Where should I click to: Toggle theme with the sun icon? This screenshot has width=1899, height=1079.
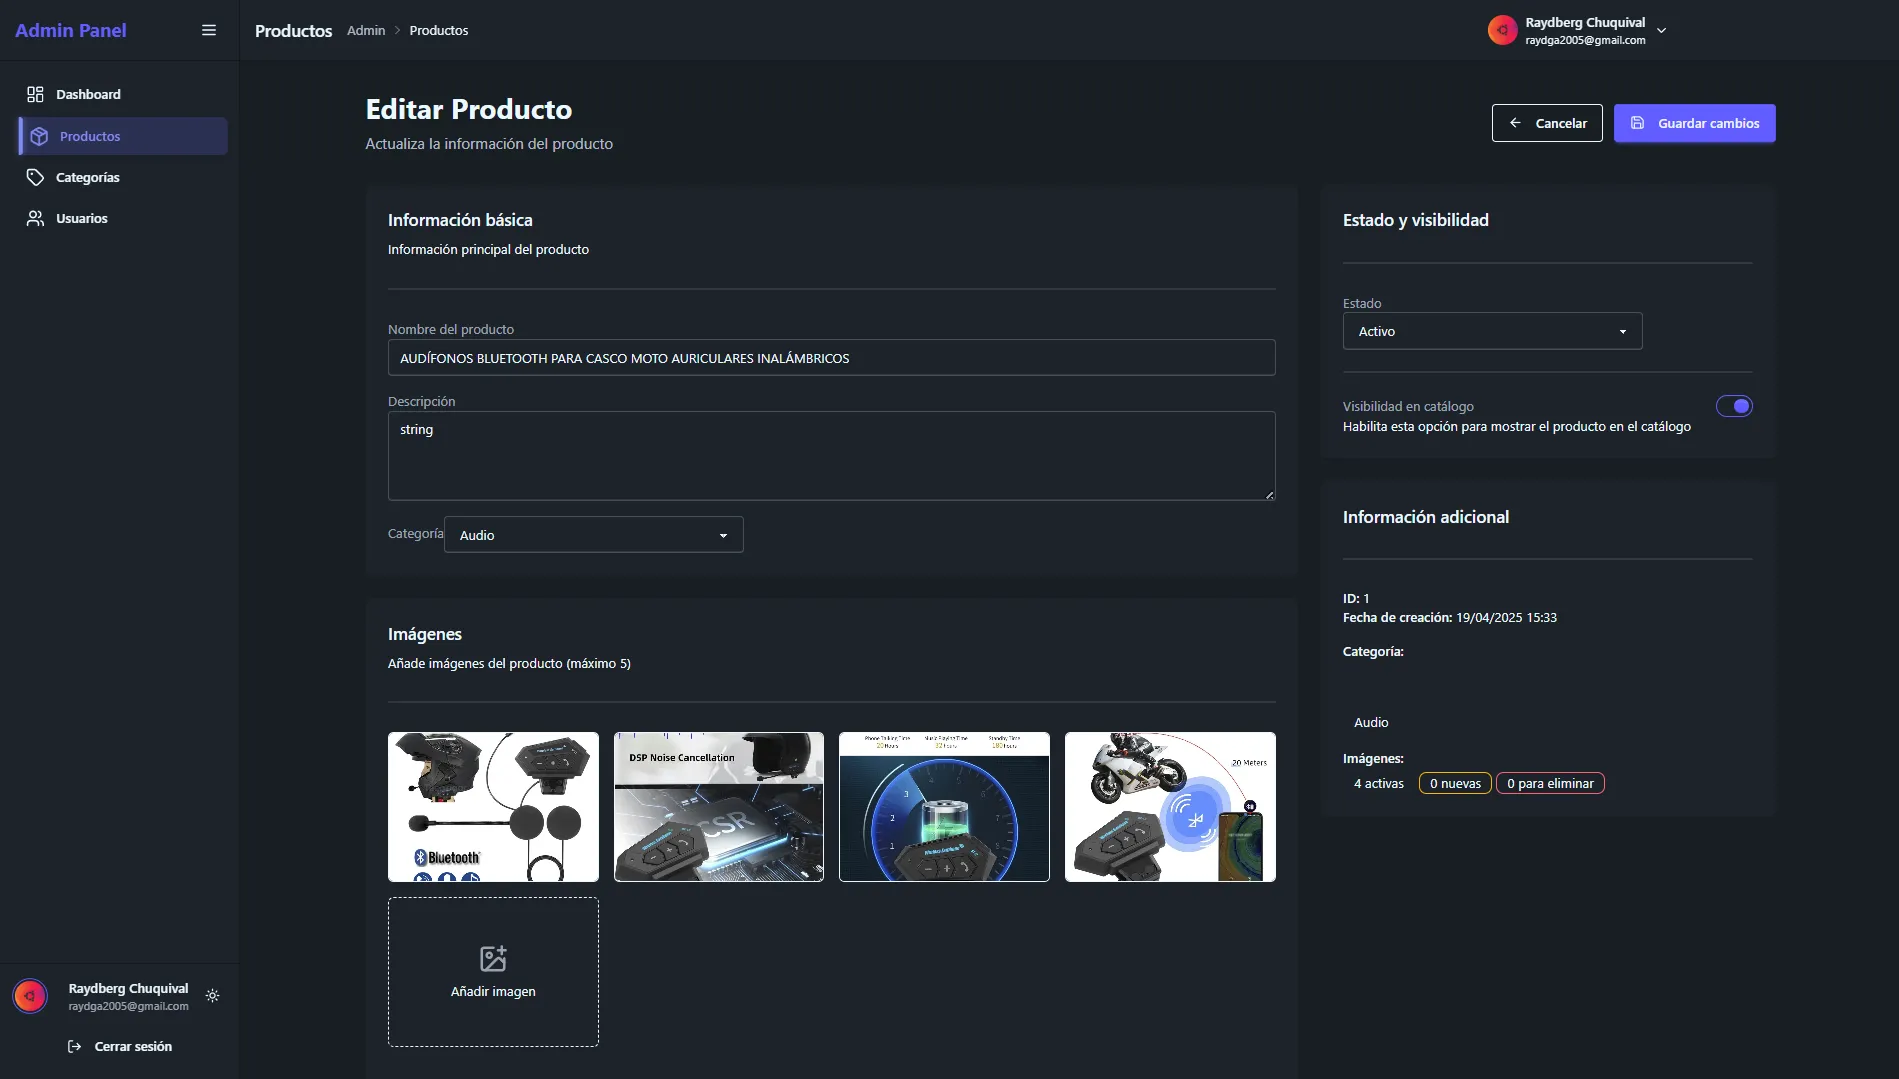(x=212, y=996)
